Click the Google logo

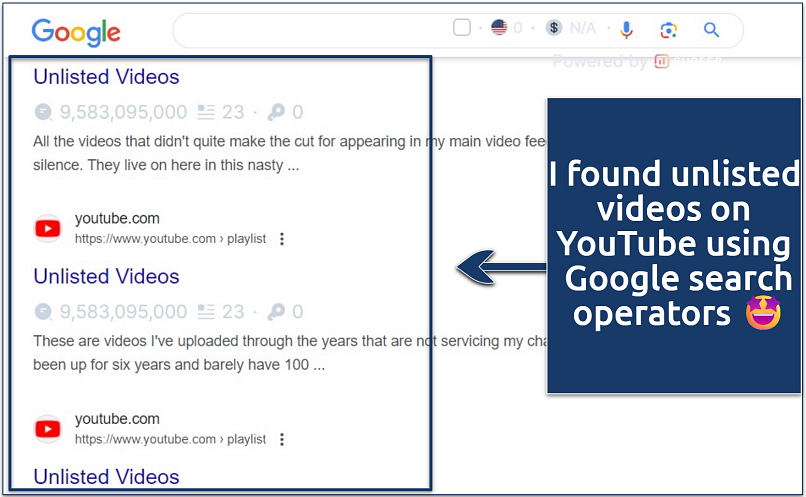[76, 31]
